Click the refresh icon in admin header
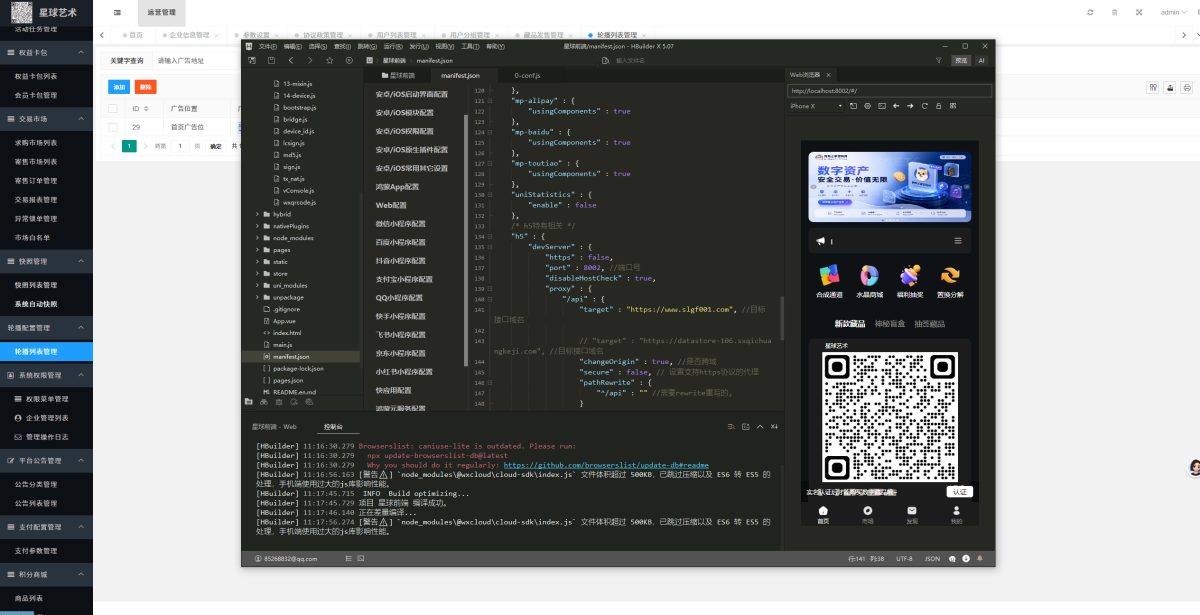The width and height of the screenshot is (1200, 615). (x=1090, y=12)
